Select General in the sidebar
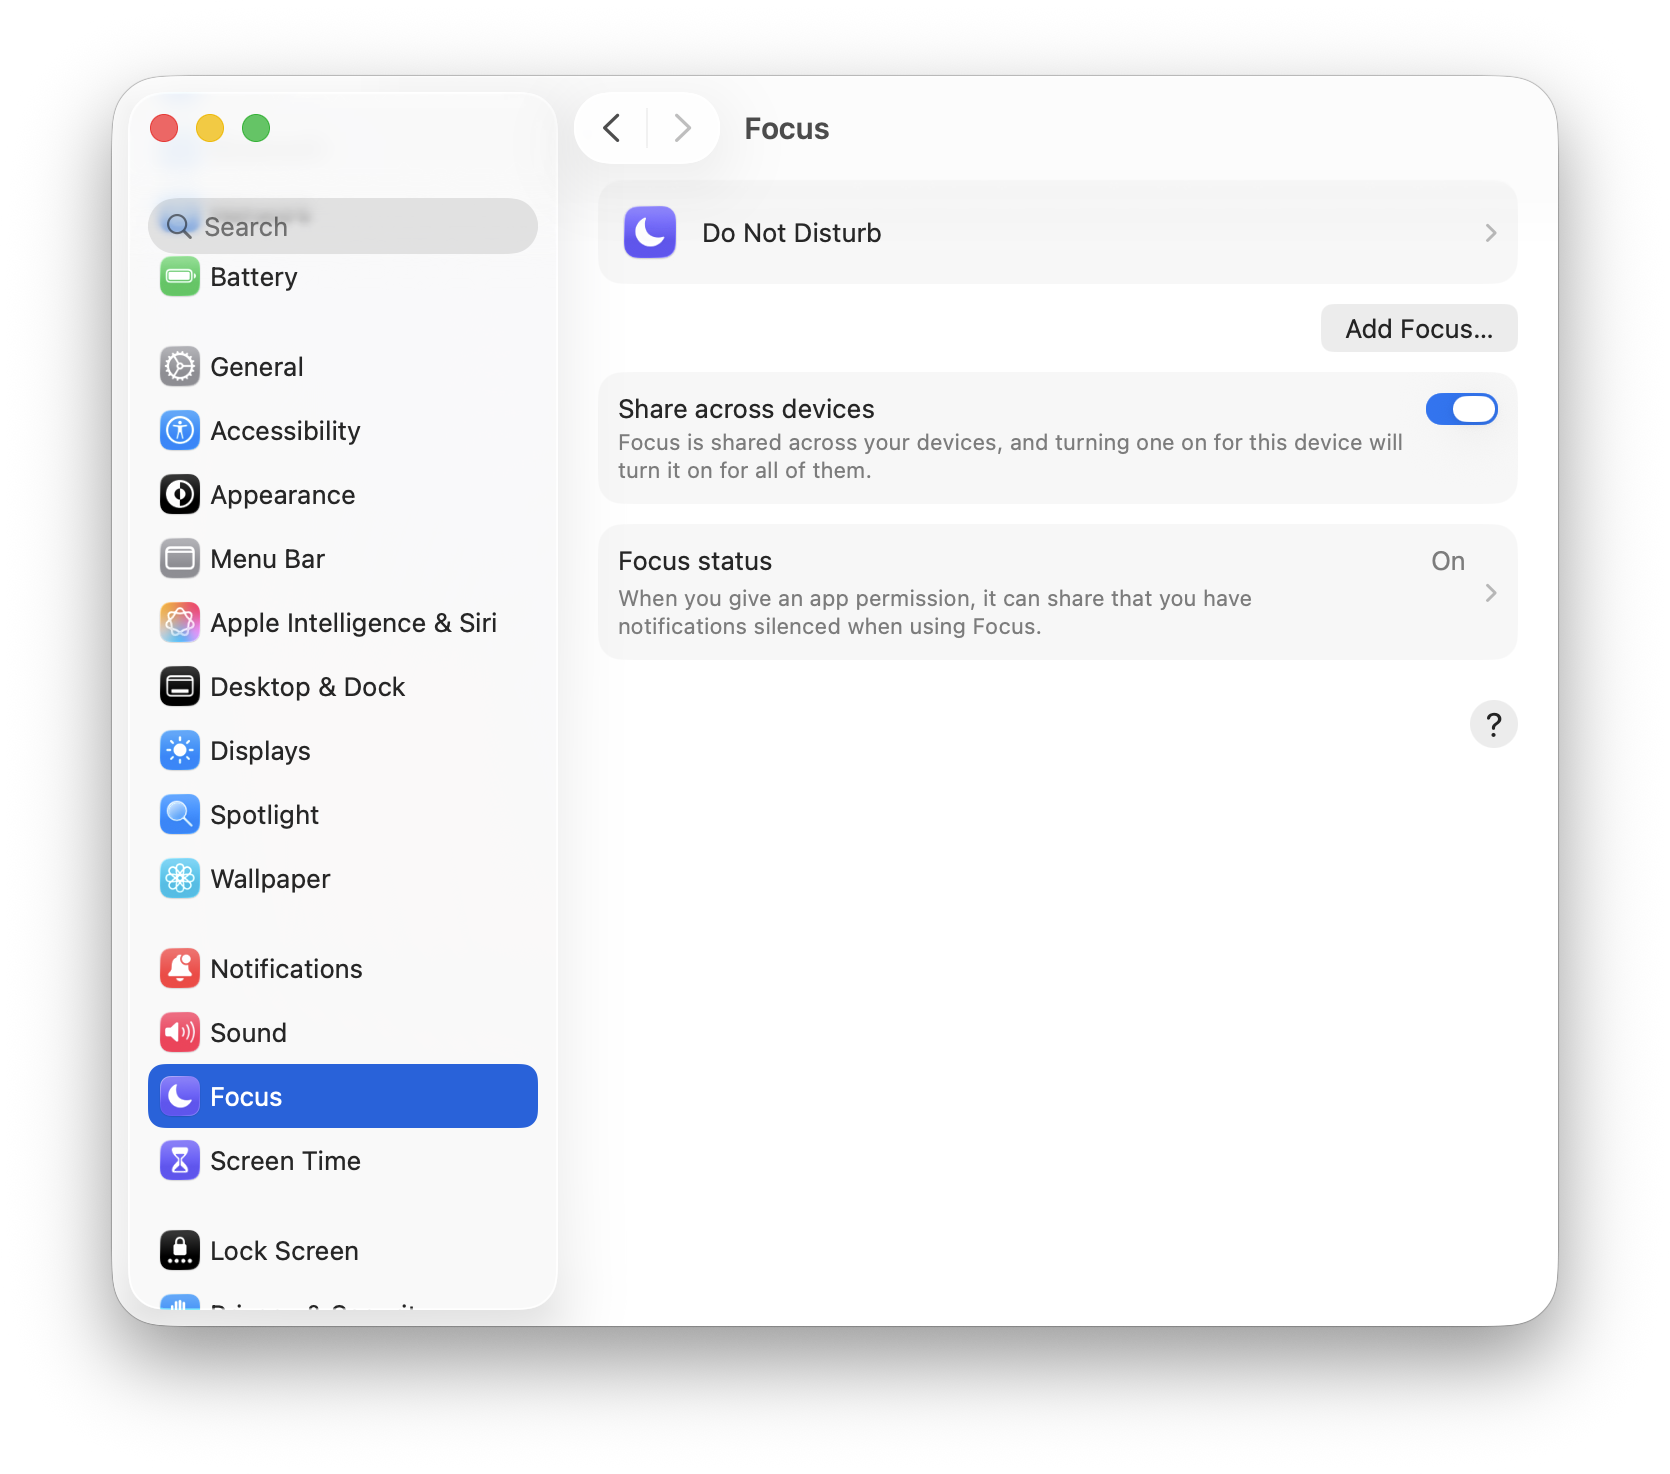The height and width of the screenshot is (1474, 1670). pos(257,367)
